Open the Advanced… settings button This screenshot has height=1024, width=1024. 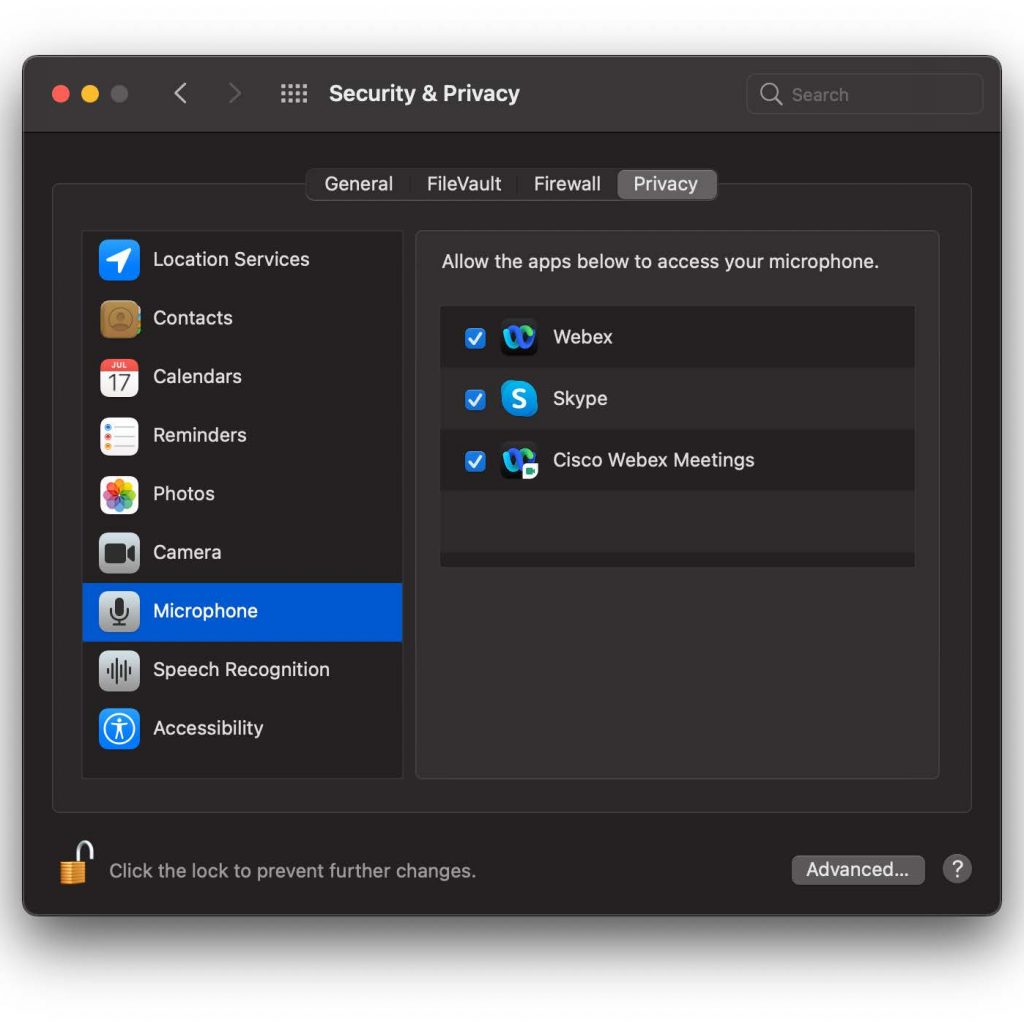click(x=857, y=870)
